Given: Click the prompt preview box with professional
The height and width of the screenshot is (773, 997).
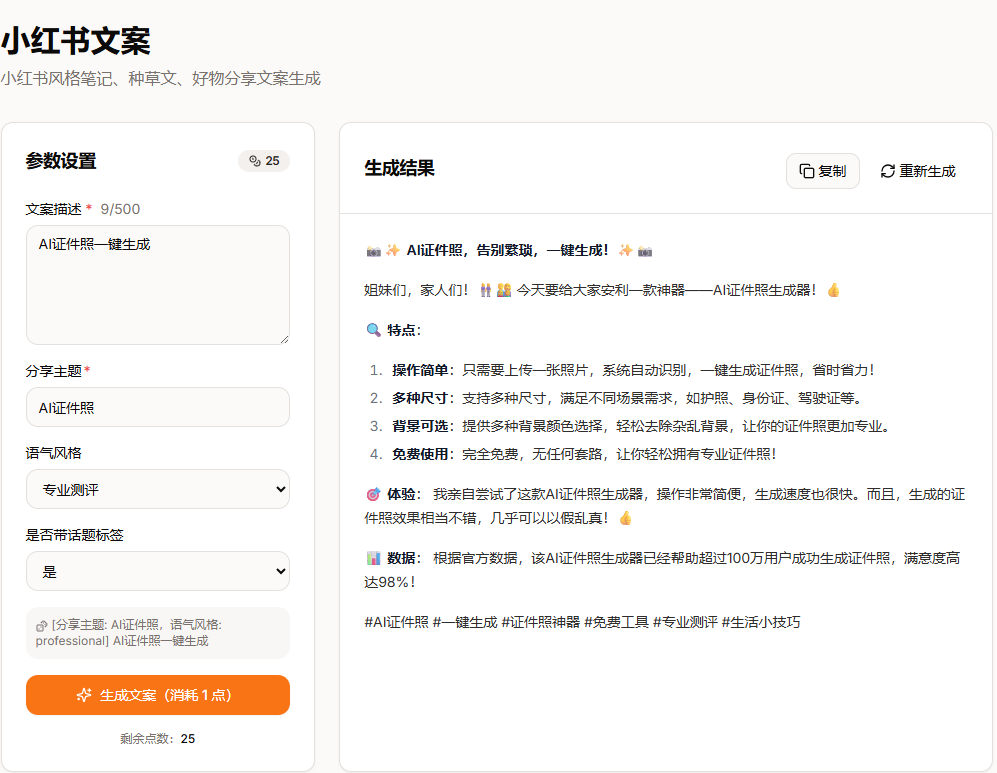Looking at the screenshot, I should pos(158,633).
